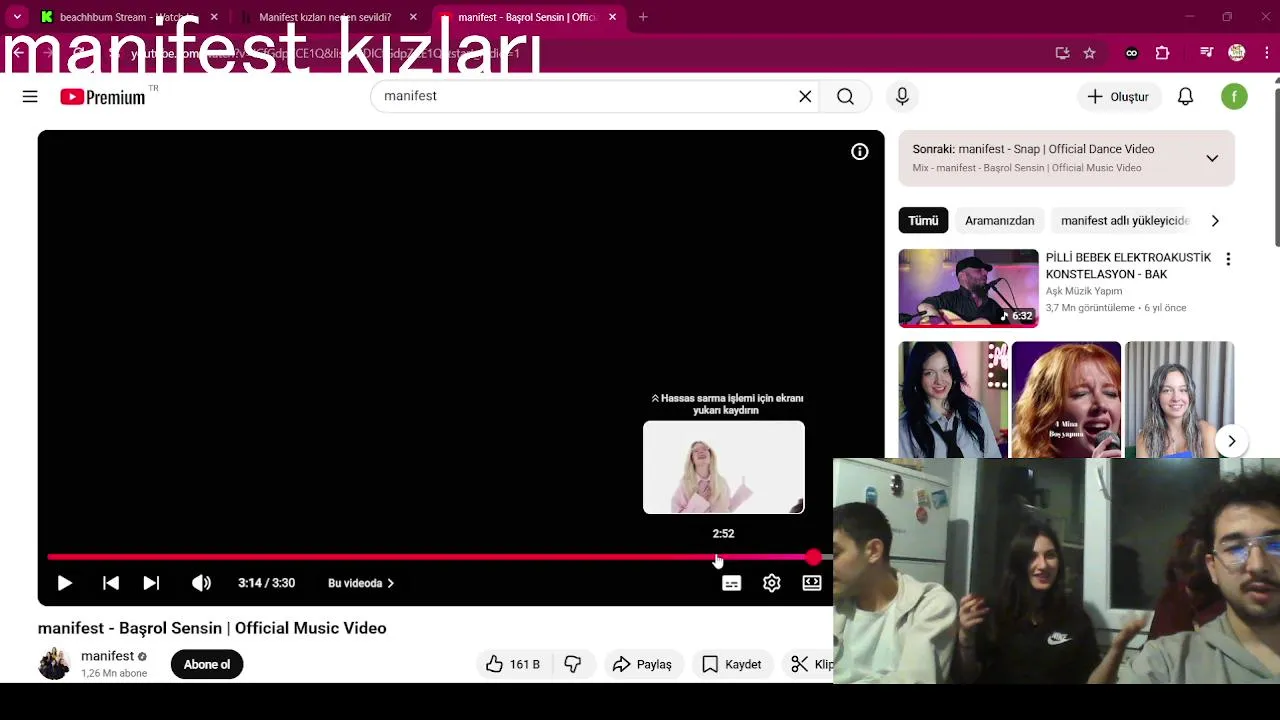Open the YouTube hamburger guide menu
Image resolution: width=1280 pixels, height=720 pixels.
click(x=30, y=96)
